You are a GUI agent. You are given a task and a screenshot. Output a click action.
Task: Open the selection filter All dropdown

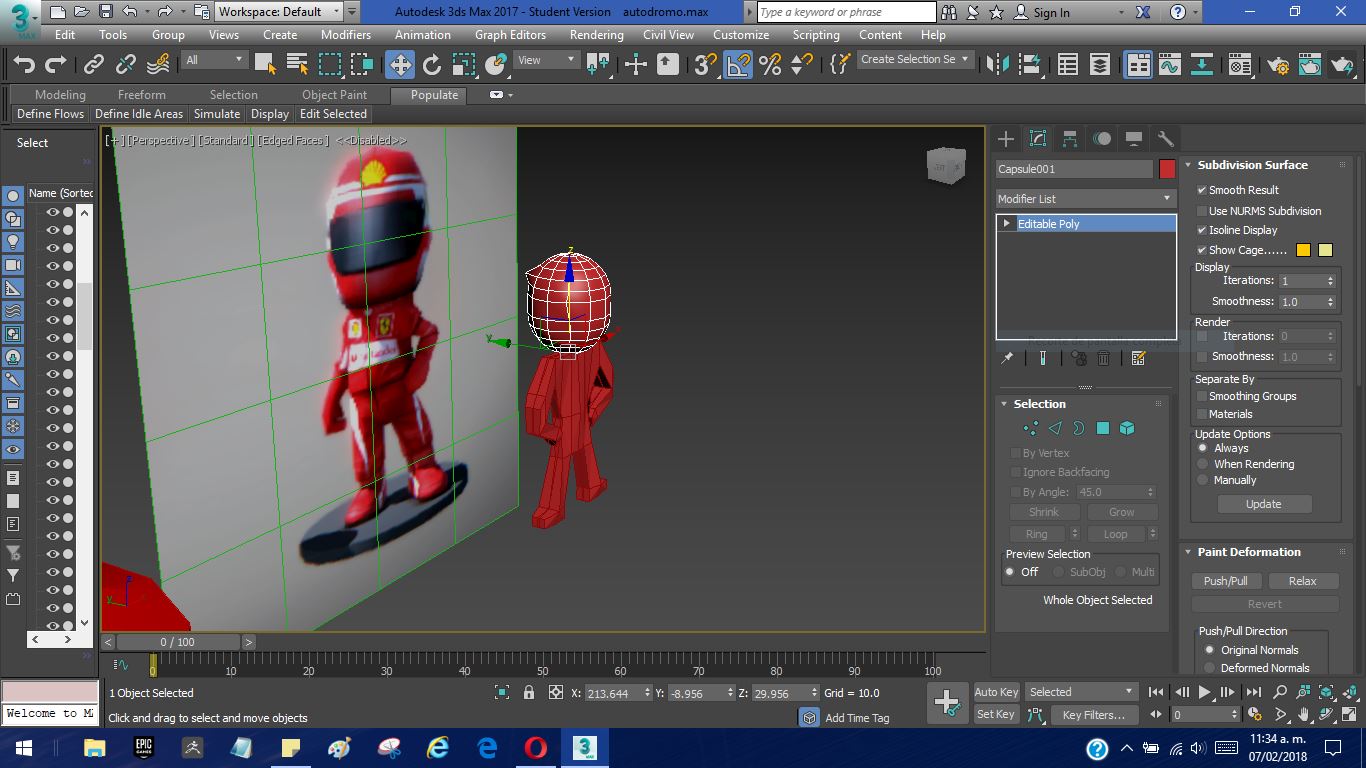[x=214, y=60]
